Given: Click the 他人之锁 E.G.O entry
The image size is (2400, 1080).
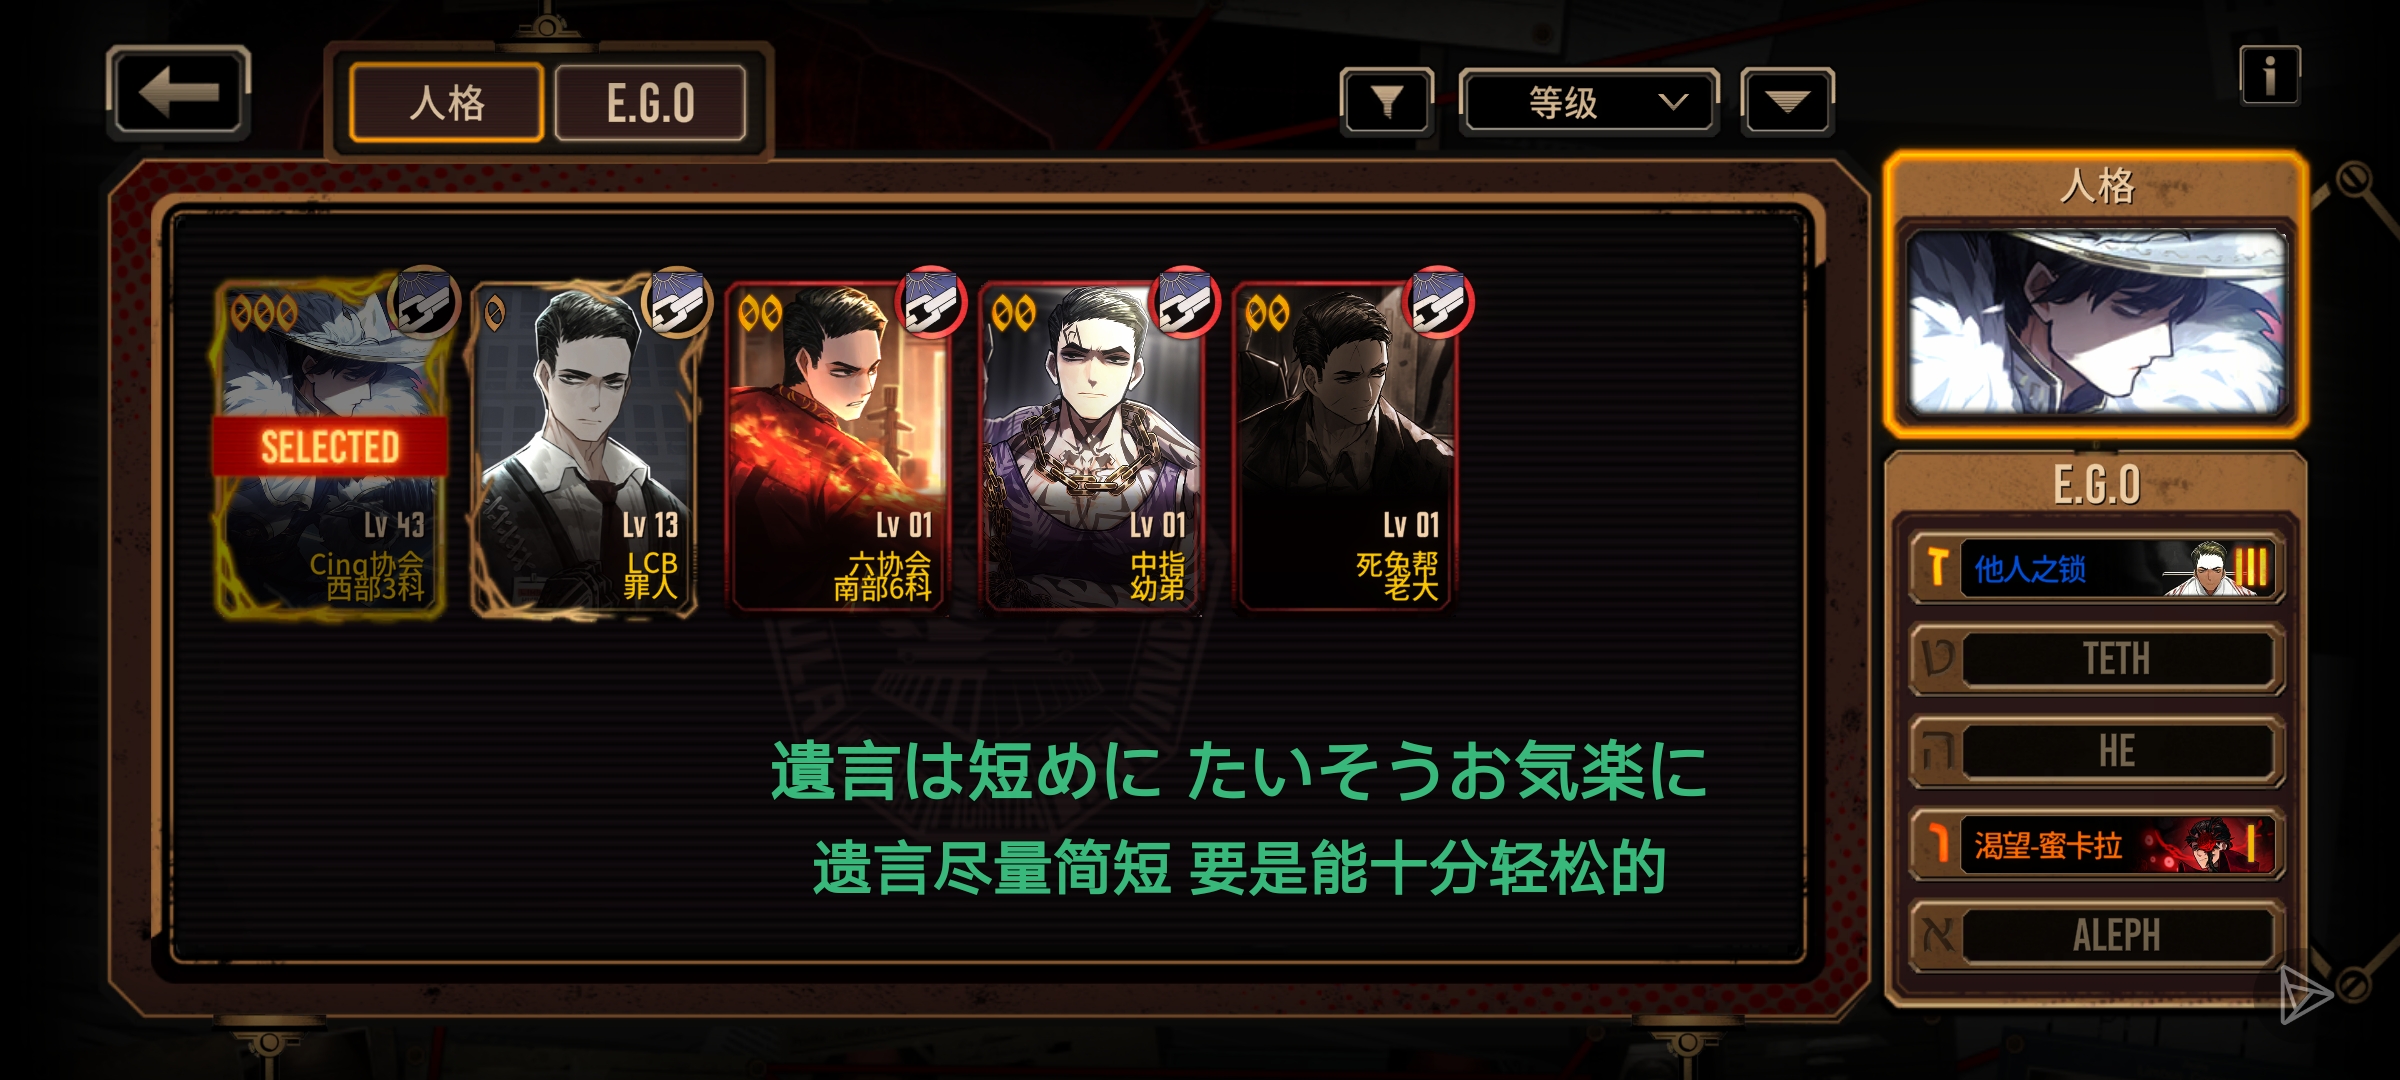Looking at the screenshot, I should point(2097,568).
